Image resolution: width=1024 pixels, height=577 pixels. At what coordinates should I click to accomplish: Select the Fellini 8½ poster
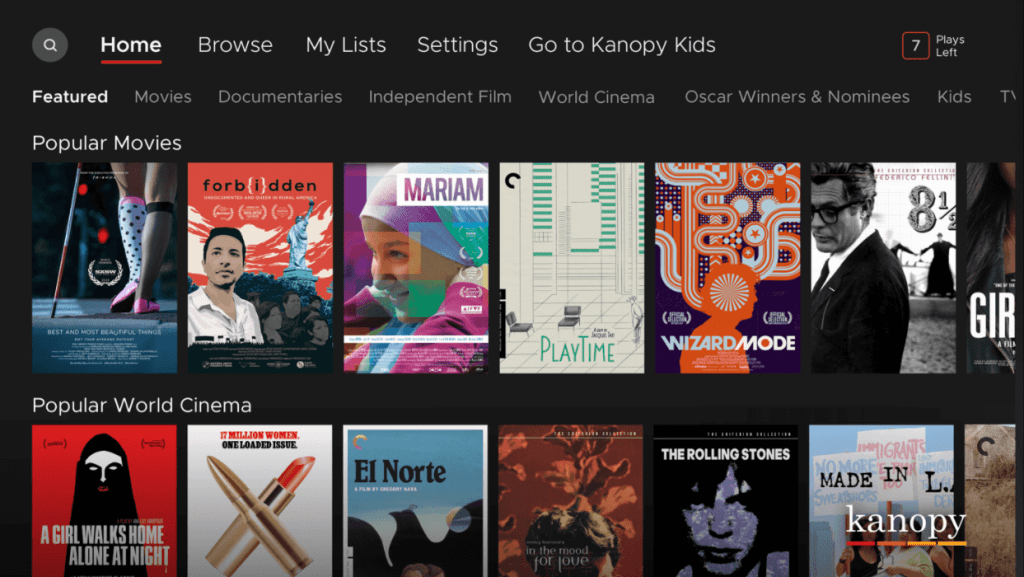point(883,268)
